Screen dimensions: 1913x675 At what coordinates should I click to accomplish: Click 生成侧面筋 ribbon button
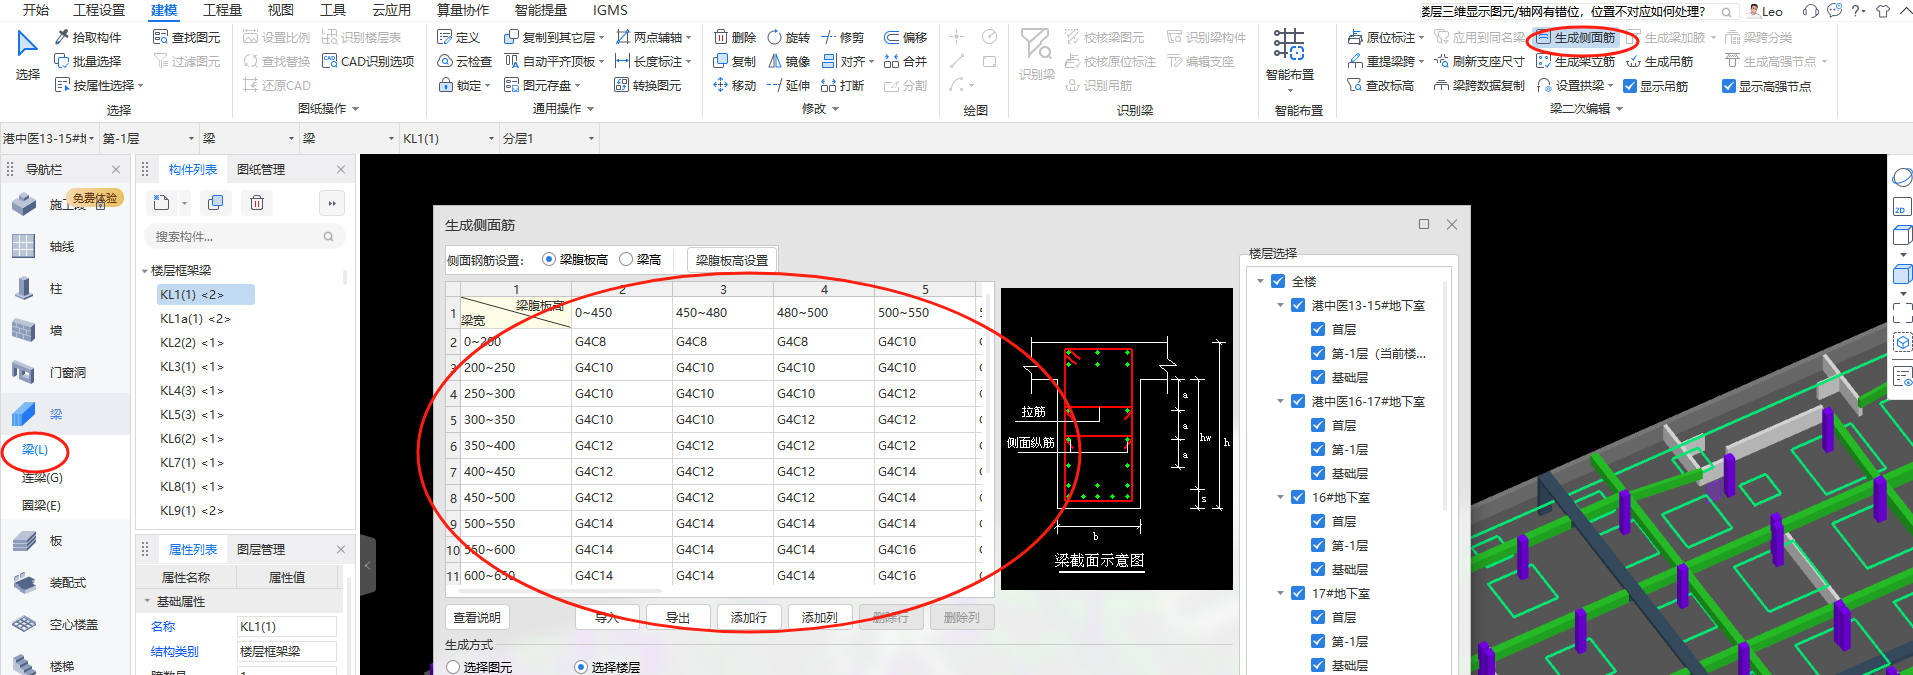(1576, 37)
